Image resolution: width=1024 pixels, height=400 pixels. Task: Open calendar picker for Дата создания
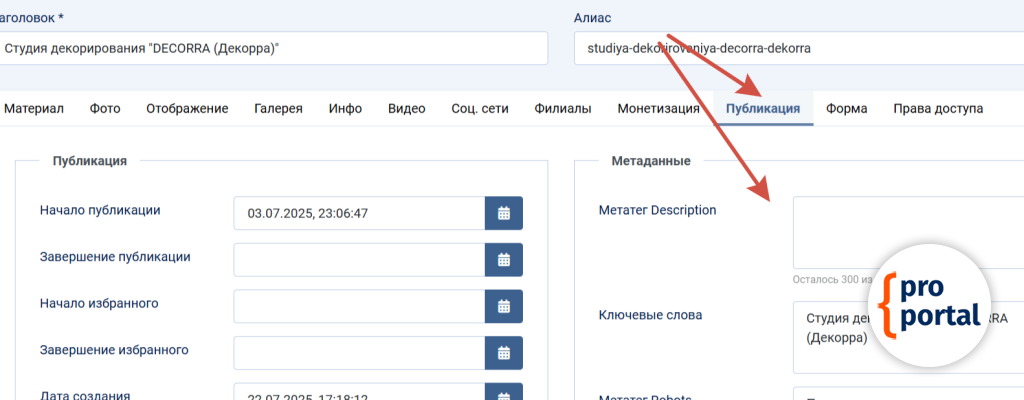click(504, 393)
